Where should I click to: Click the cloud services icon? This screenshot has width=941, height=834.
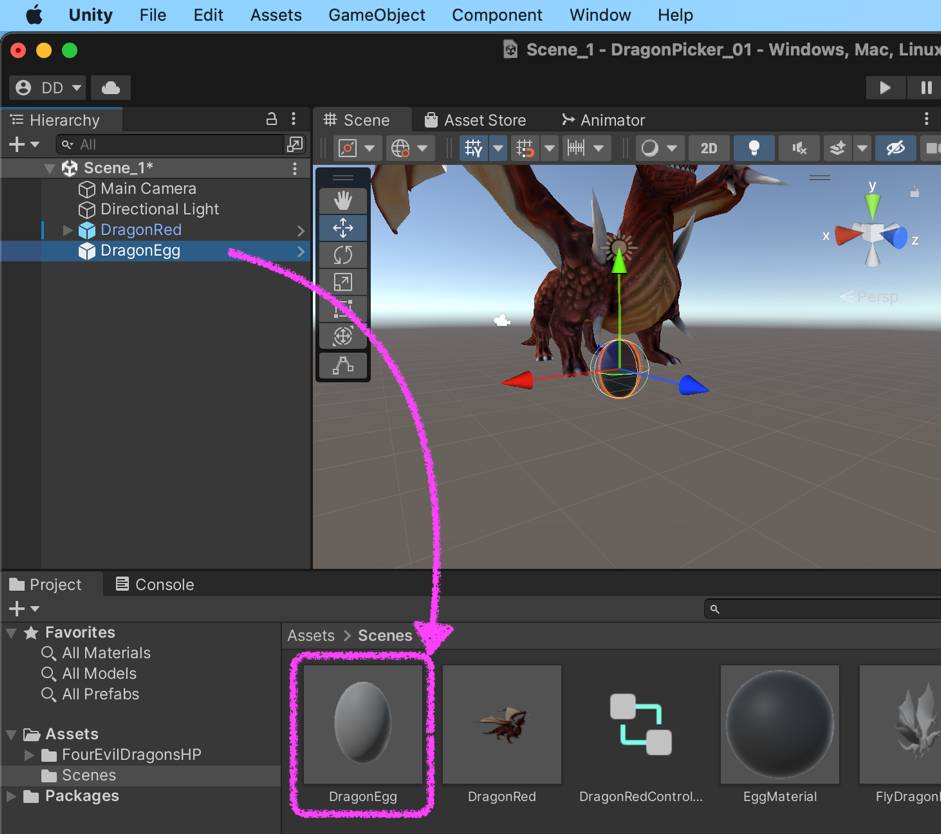tap(111, 88)
